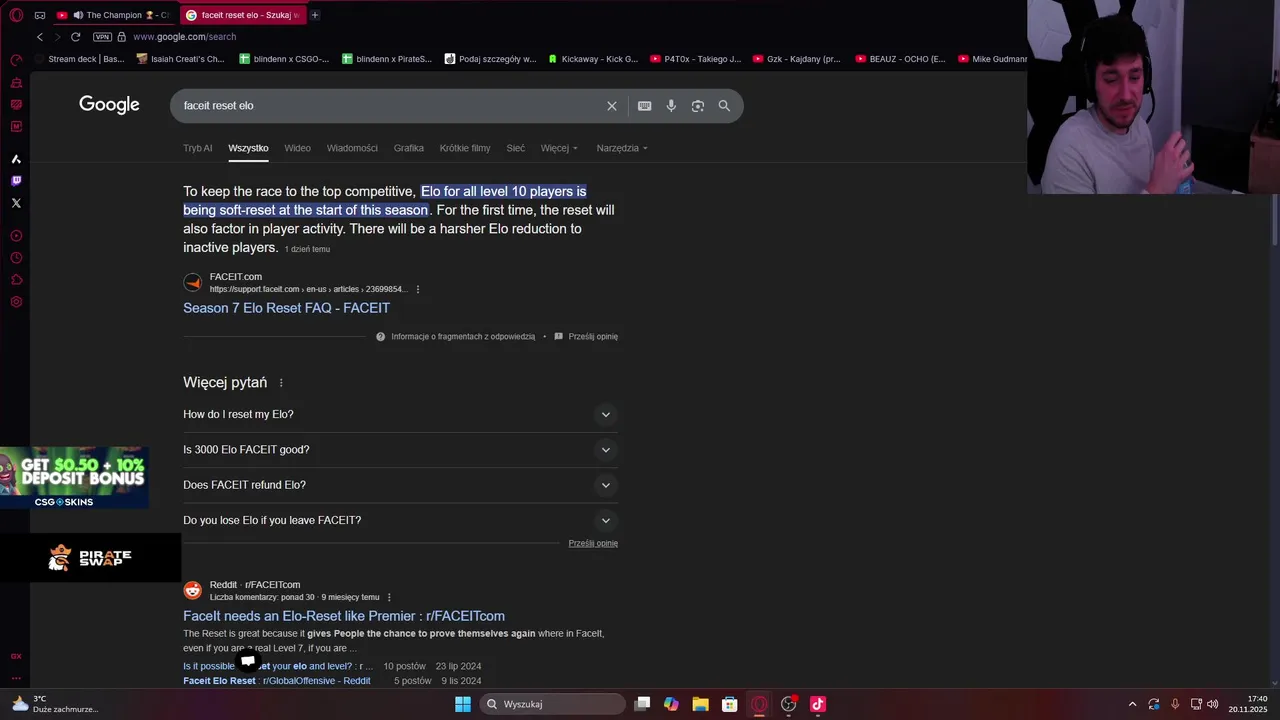Go back using the browser back arrow
This screenshot has width=1280, height=720.
click(x=40, y=37)
